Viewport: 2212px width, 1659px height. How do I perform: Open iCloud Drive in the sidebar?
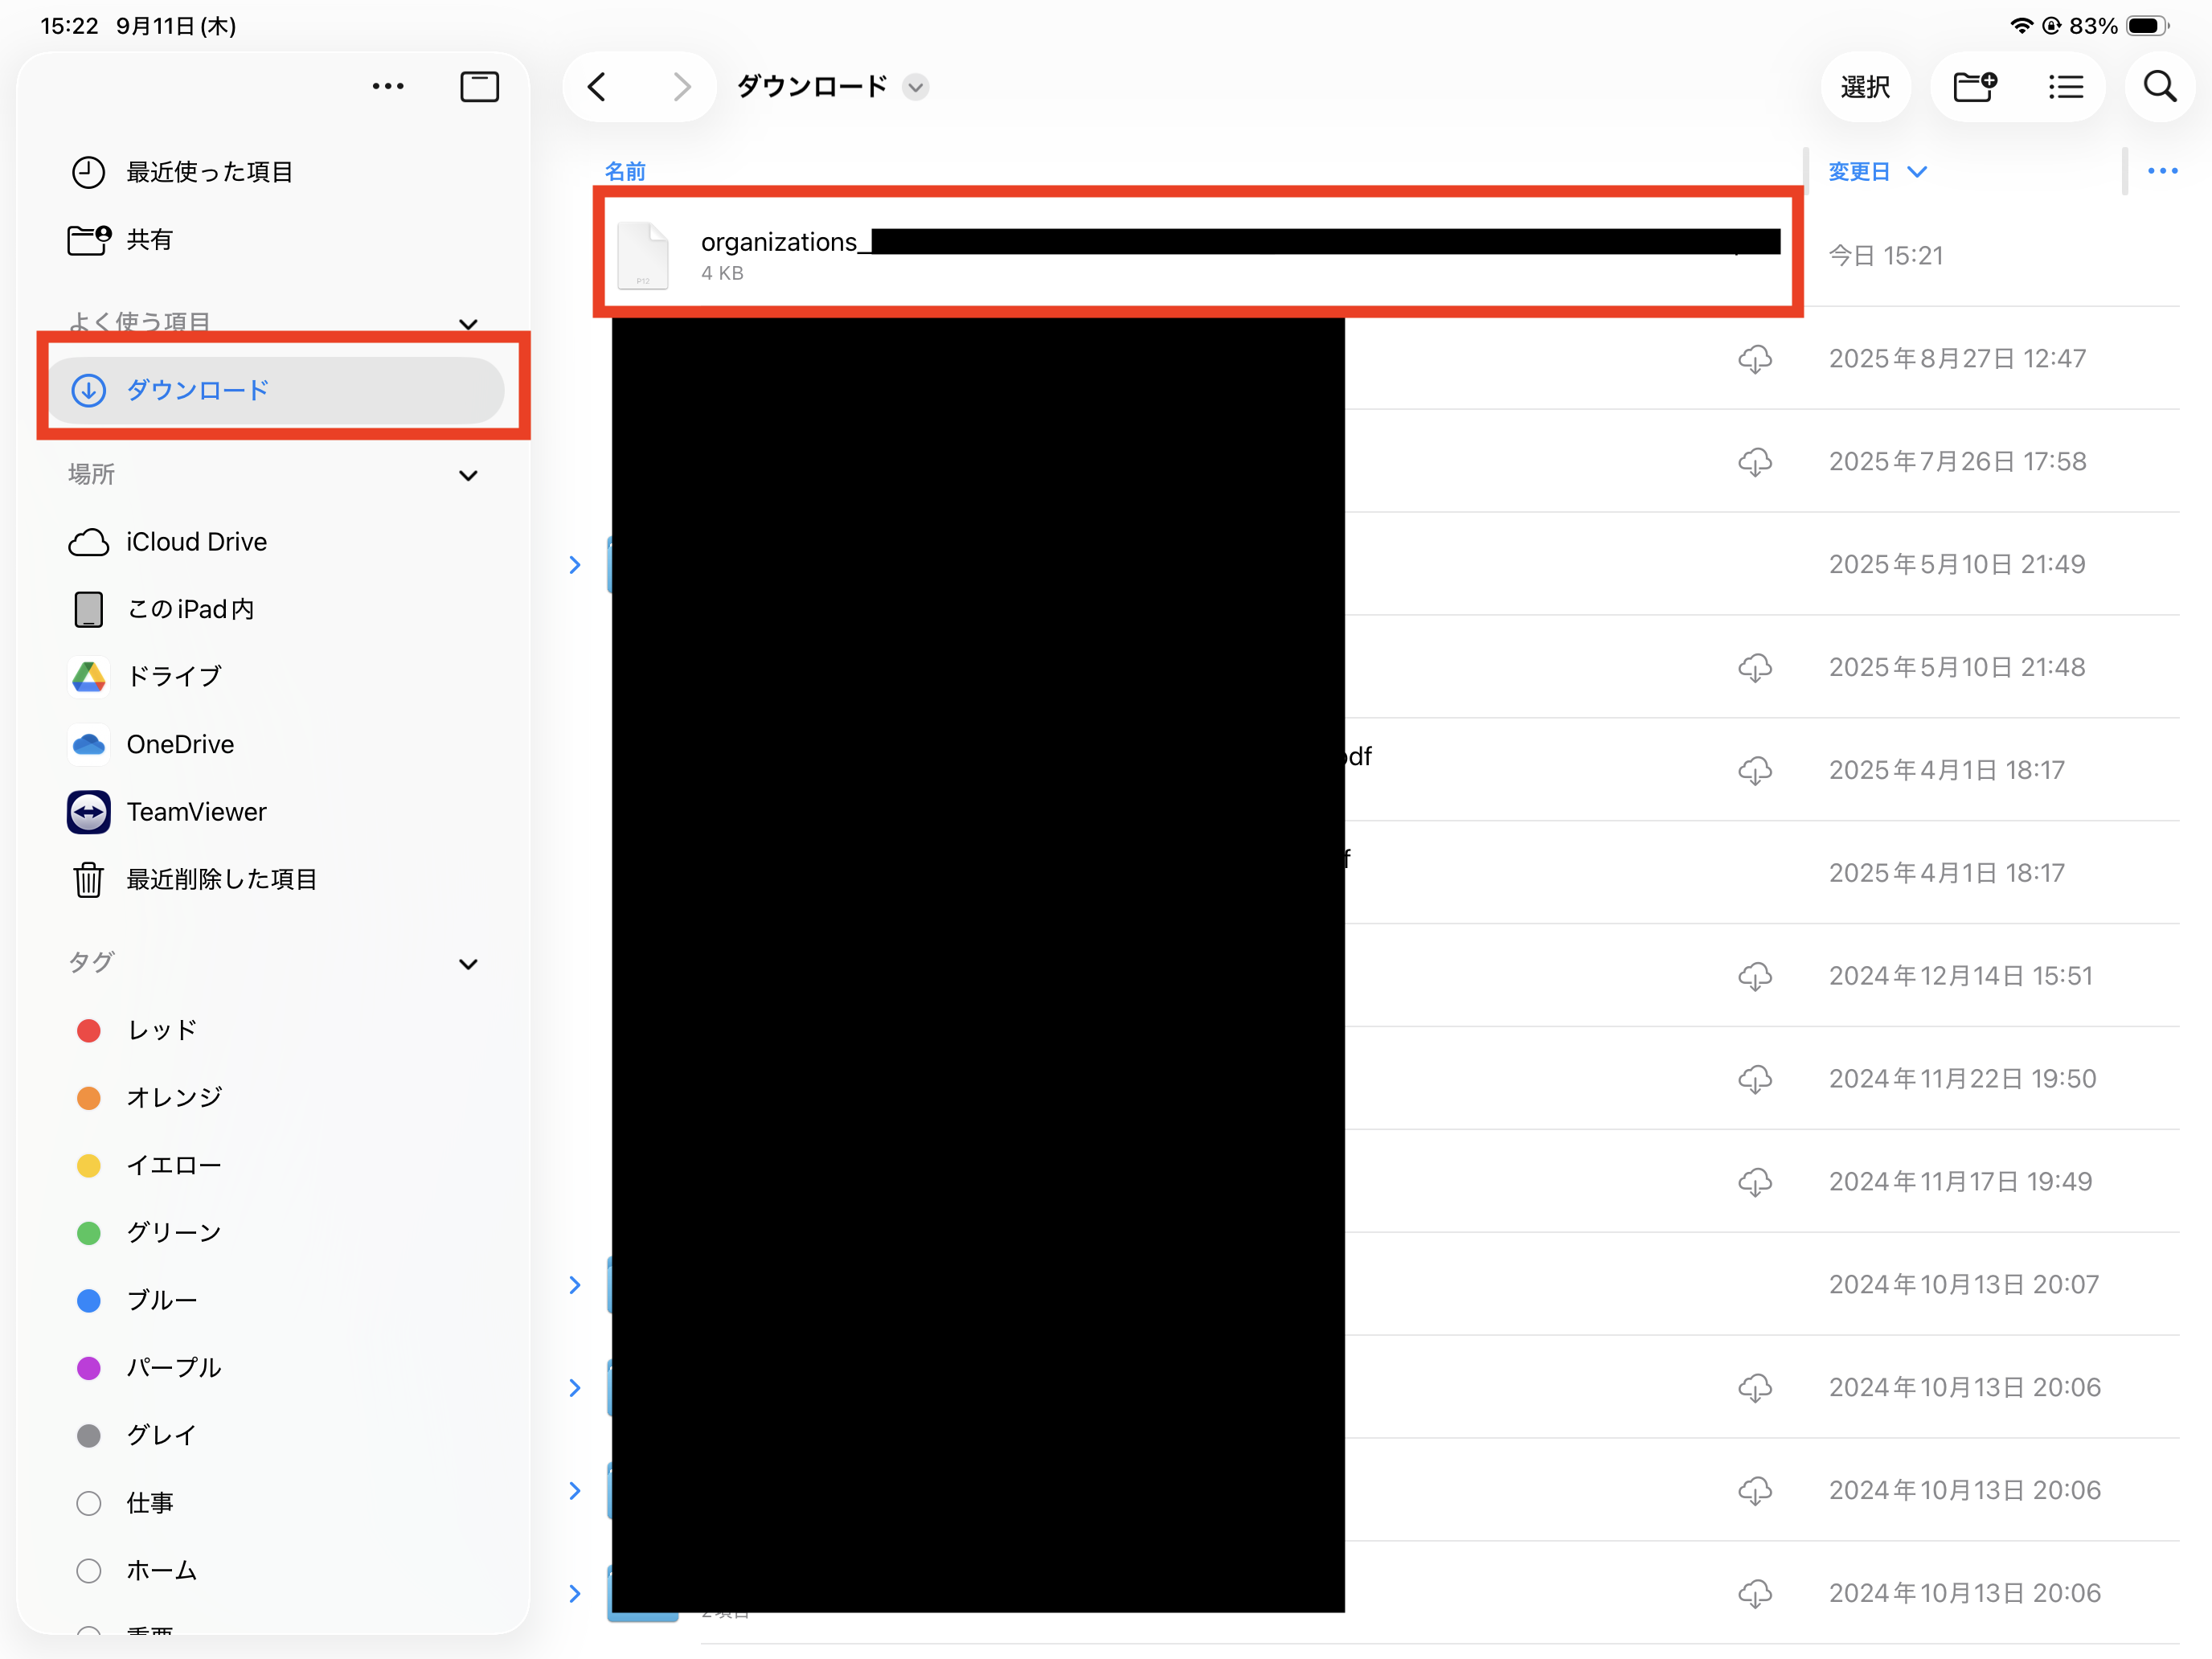(195, 542)
